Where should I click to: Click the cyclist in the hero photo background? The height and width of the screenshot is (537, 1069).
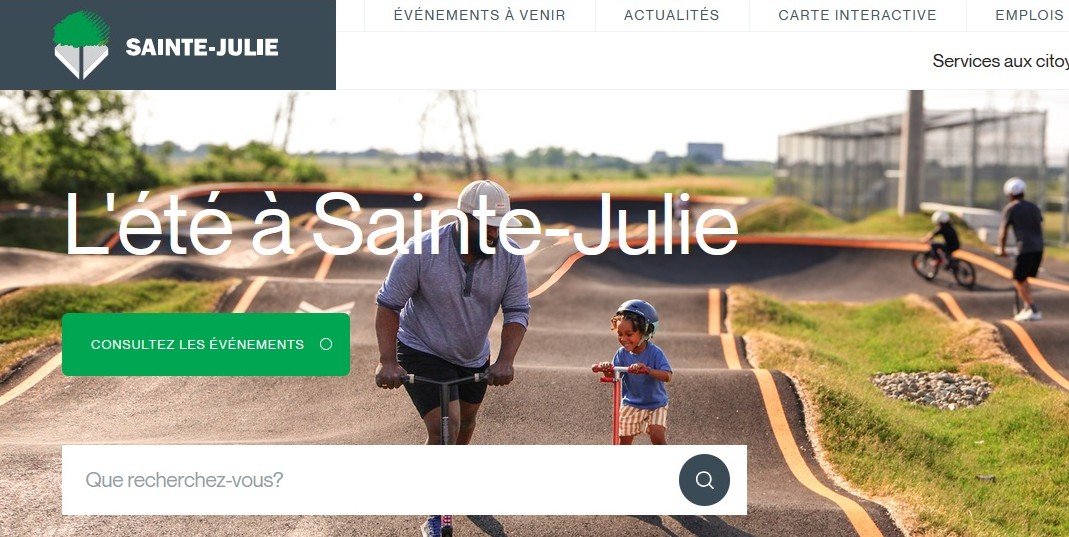coord(944,250)
